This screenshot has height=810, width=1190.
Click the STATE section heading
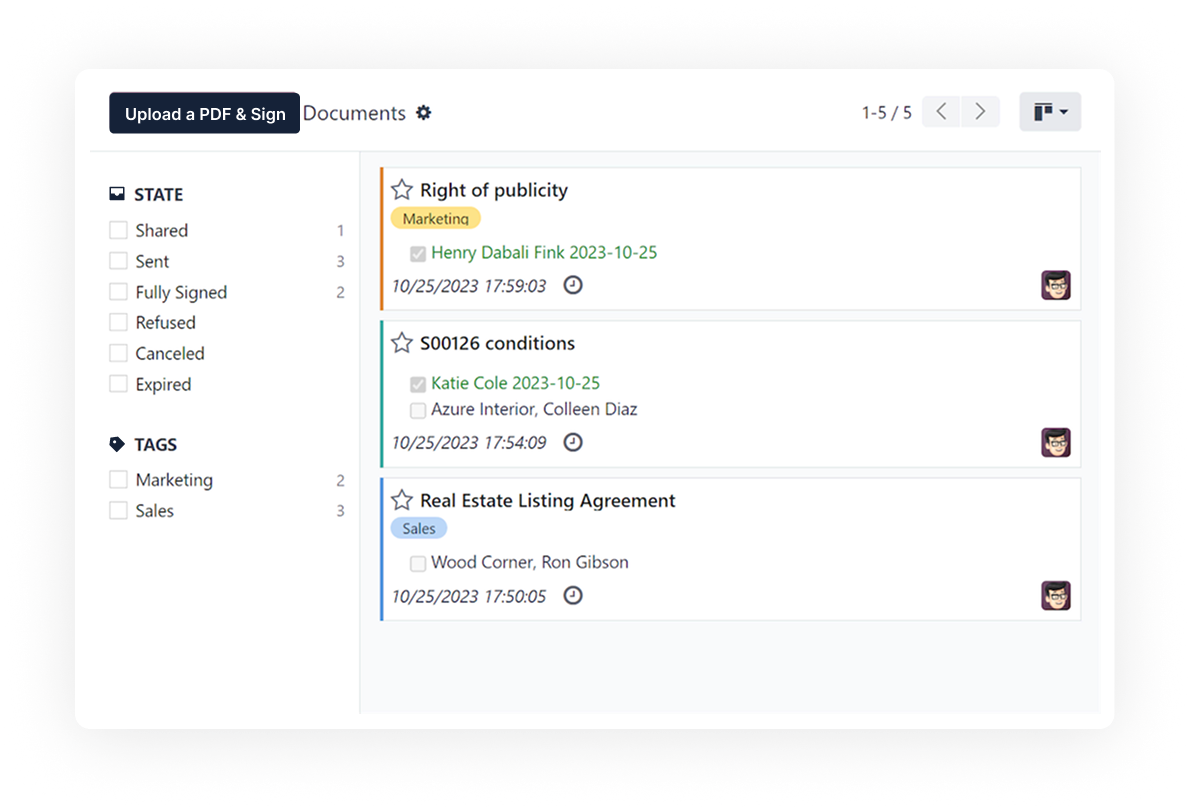(159, 194)
